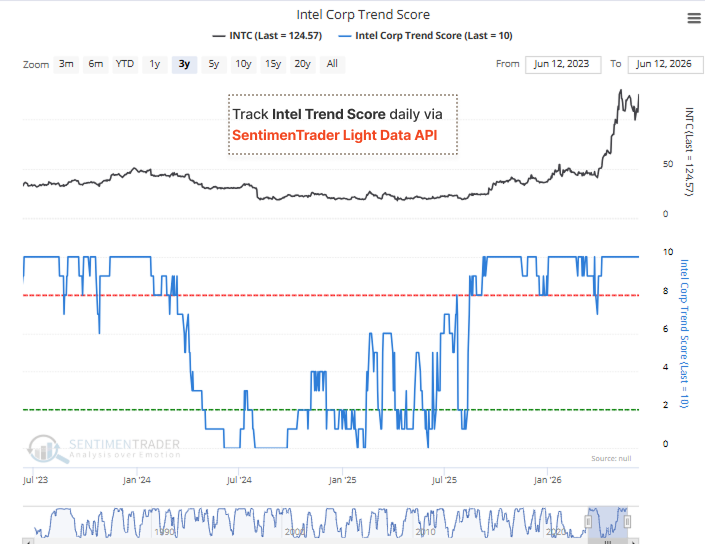
Task: Set zoom range to 3m
Action: [66, 64]
